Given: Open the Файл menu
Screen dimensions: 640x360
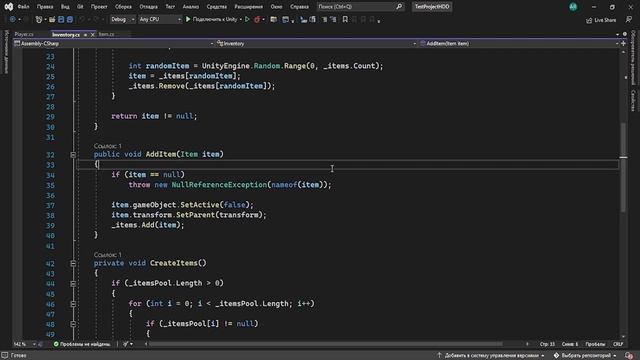Looking at the screenshot, I should click(23, 7).
